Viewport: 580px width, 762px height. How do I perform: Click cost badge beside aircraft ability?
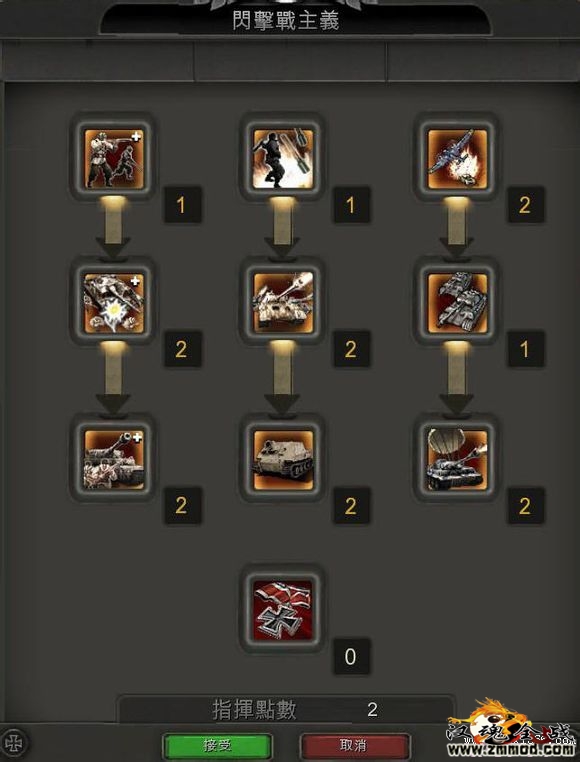click(525, 205)
